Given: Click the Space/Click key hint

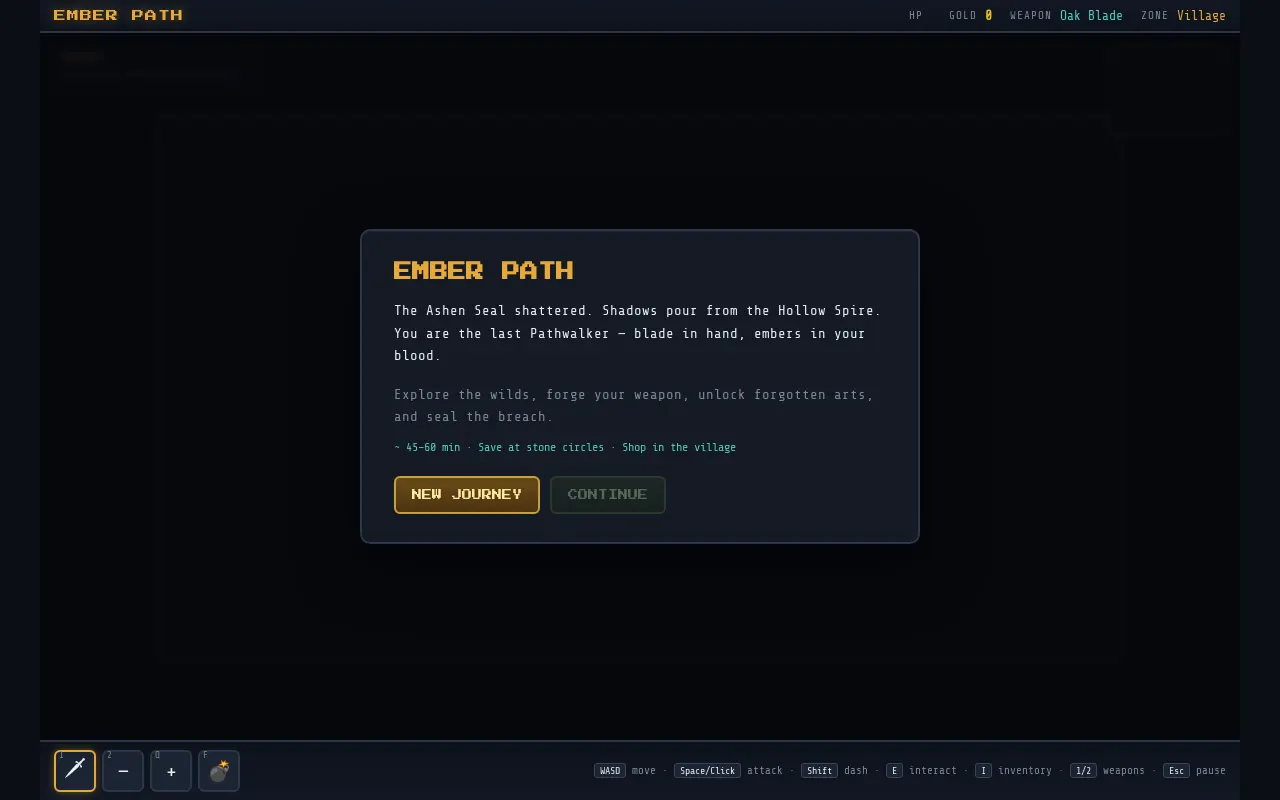Looking at the screenshot, I should (x=708, y=771).
